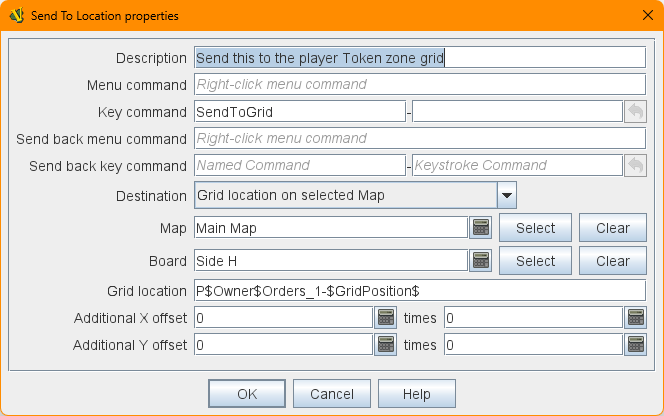664x416 pixels.
Task: Click the Cancel button
Action: tap(332, 394)
